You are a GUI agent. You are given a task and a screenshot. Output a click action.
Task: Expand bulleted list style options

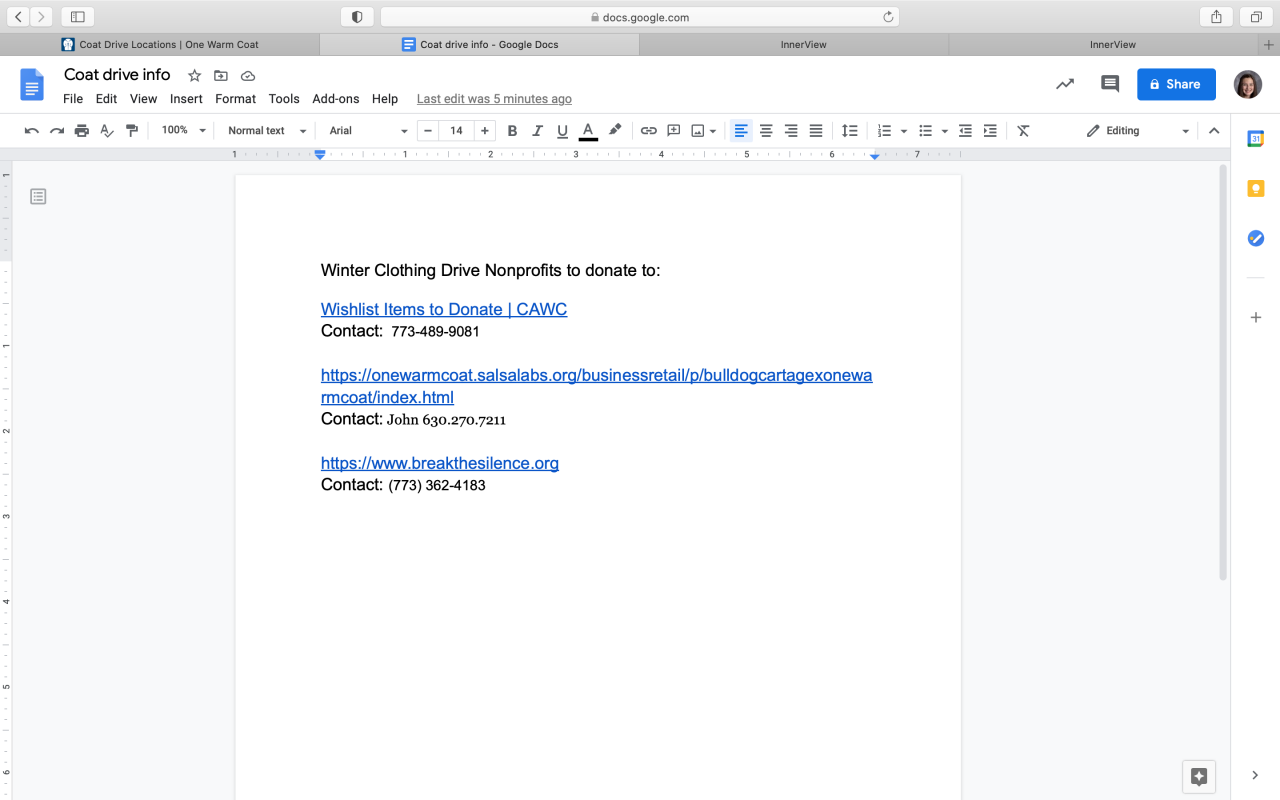pyautogui.click(x=945, y=131)
